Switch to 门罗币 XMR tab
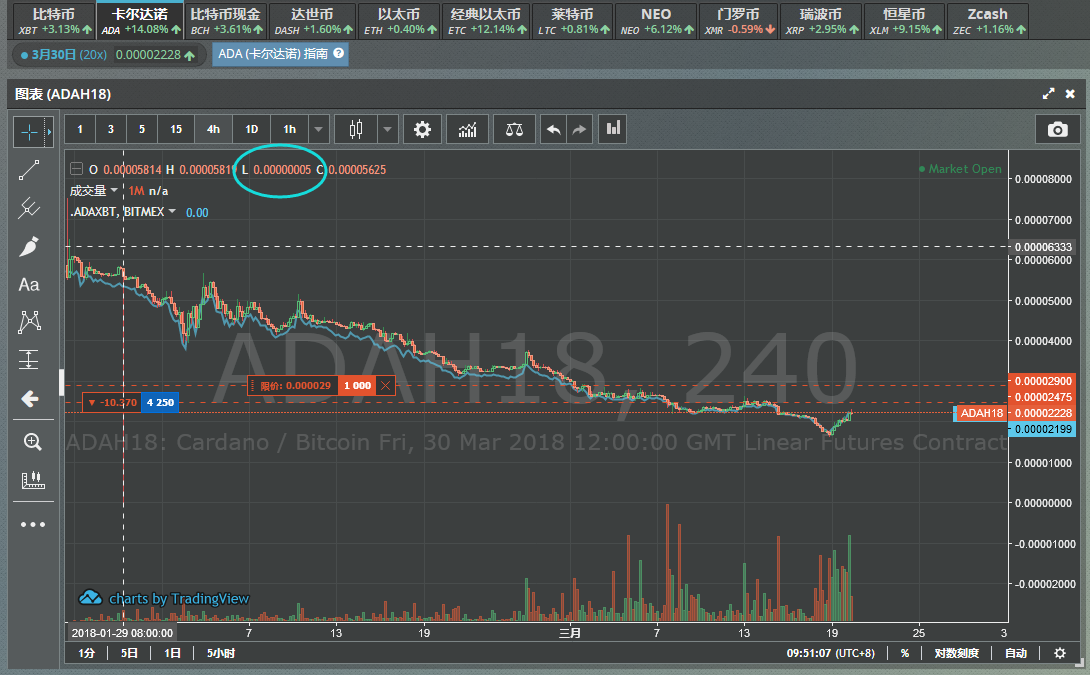The height and width of the screenshot is (675, 1090). (x=738, y=21)
